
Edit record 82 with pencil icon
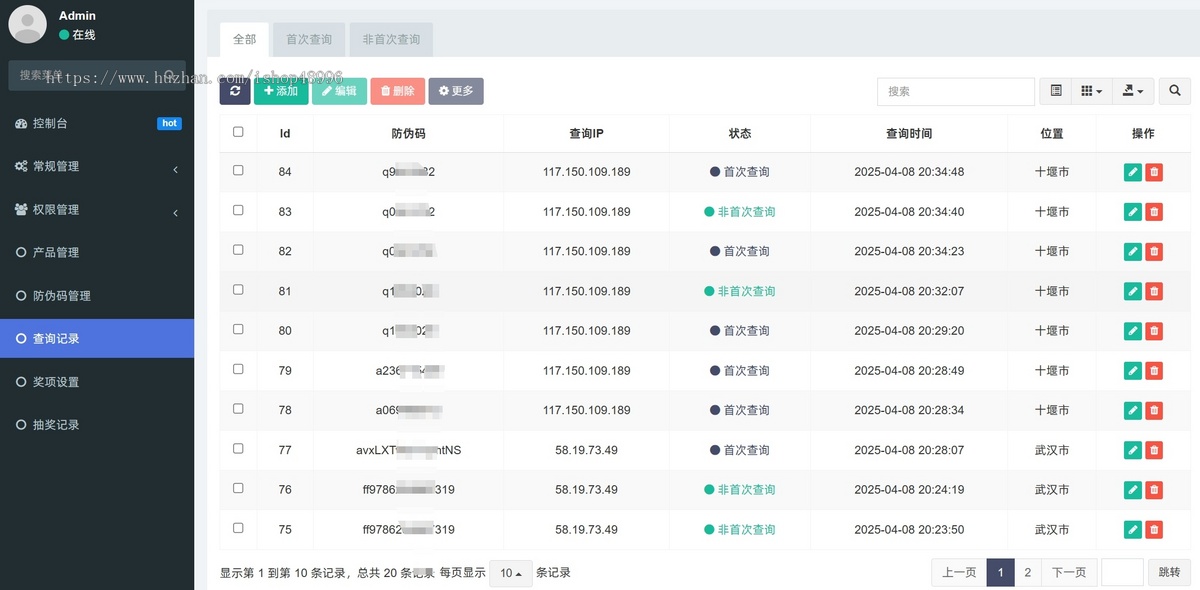(x=1132, y=251)
